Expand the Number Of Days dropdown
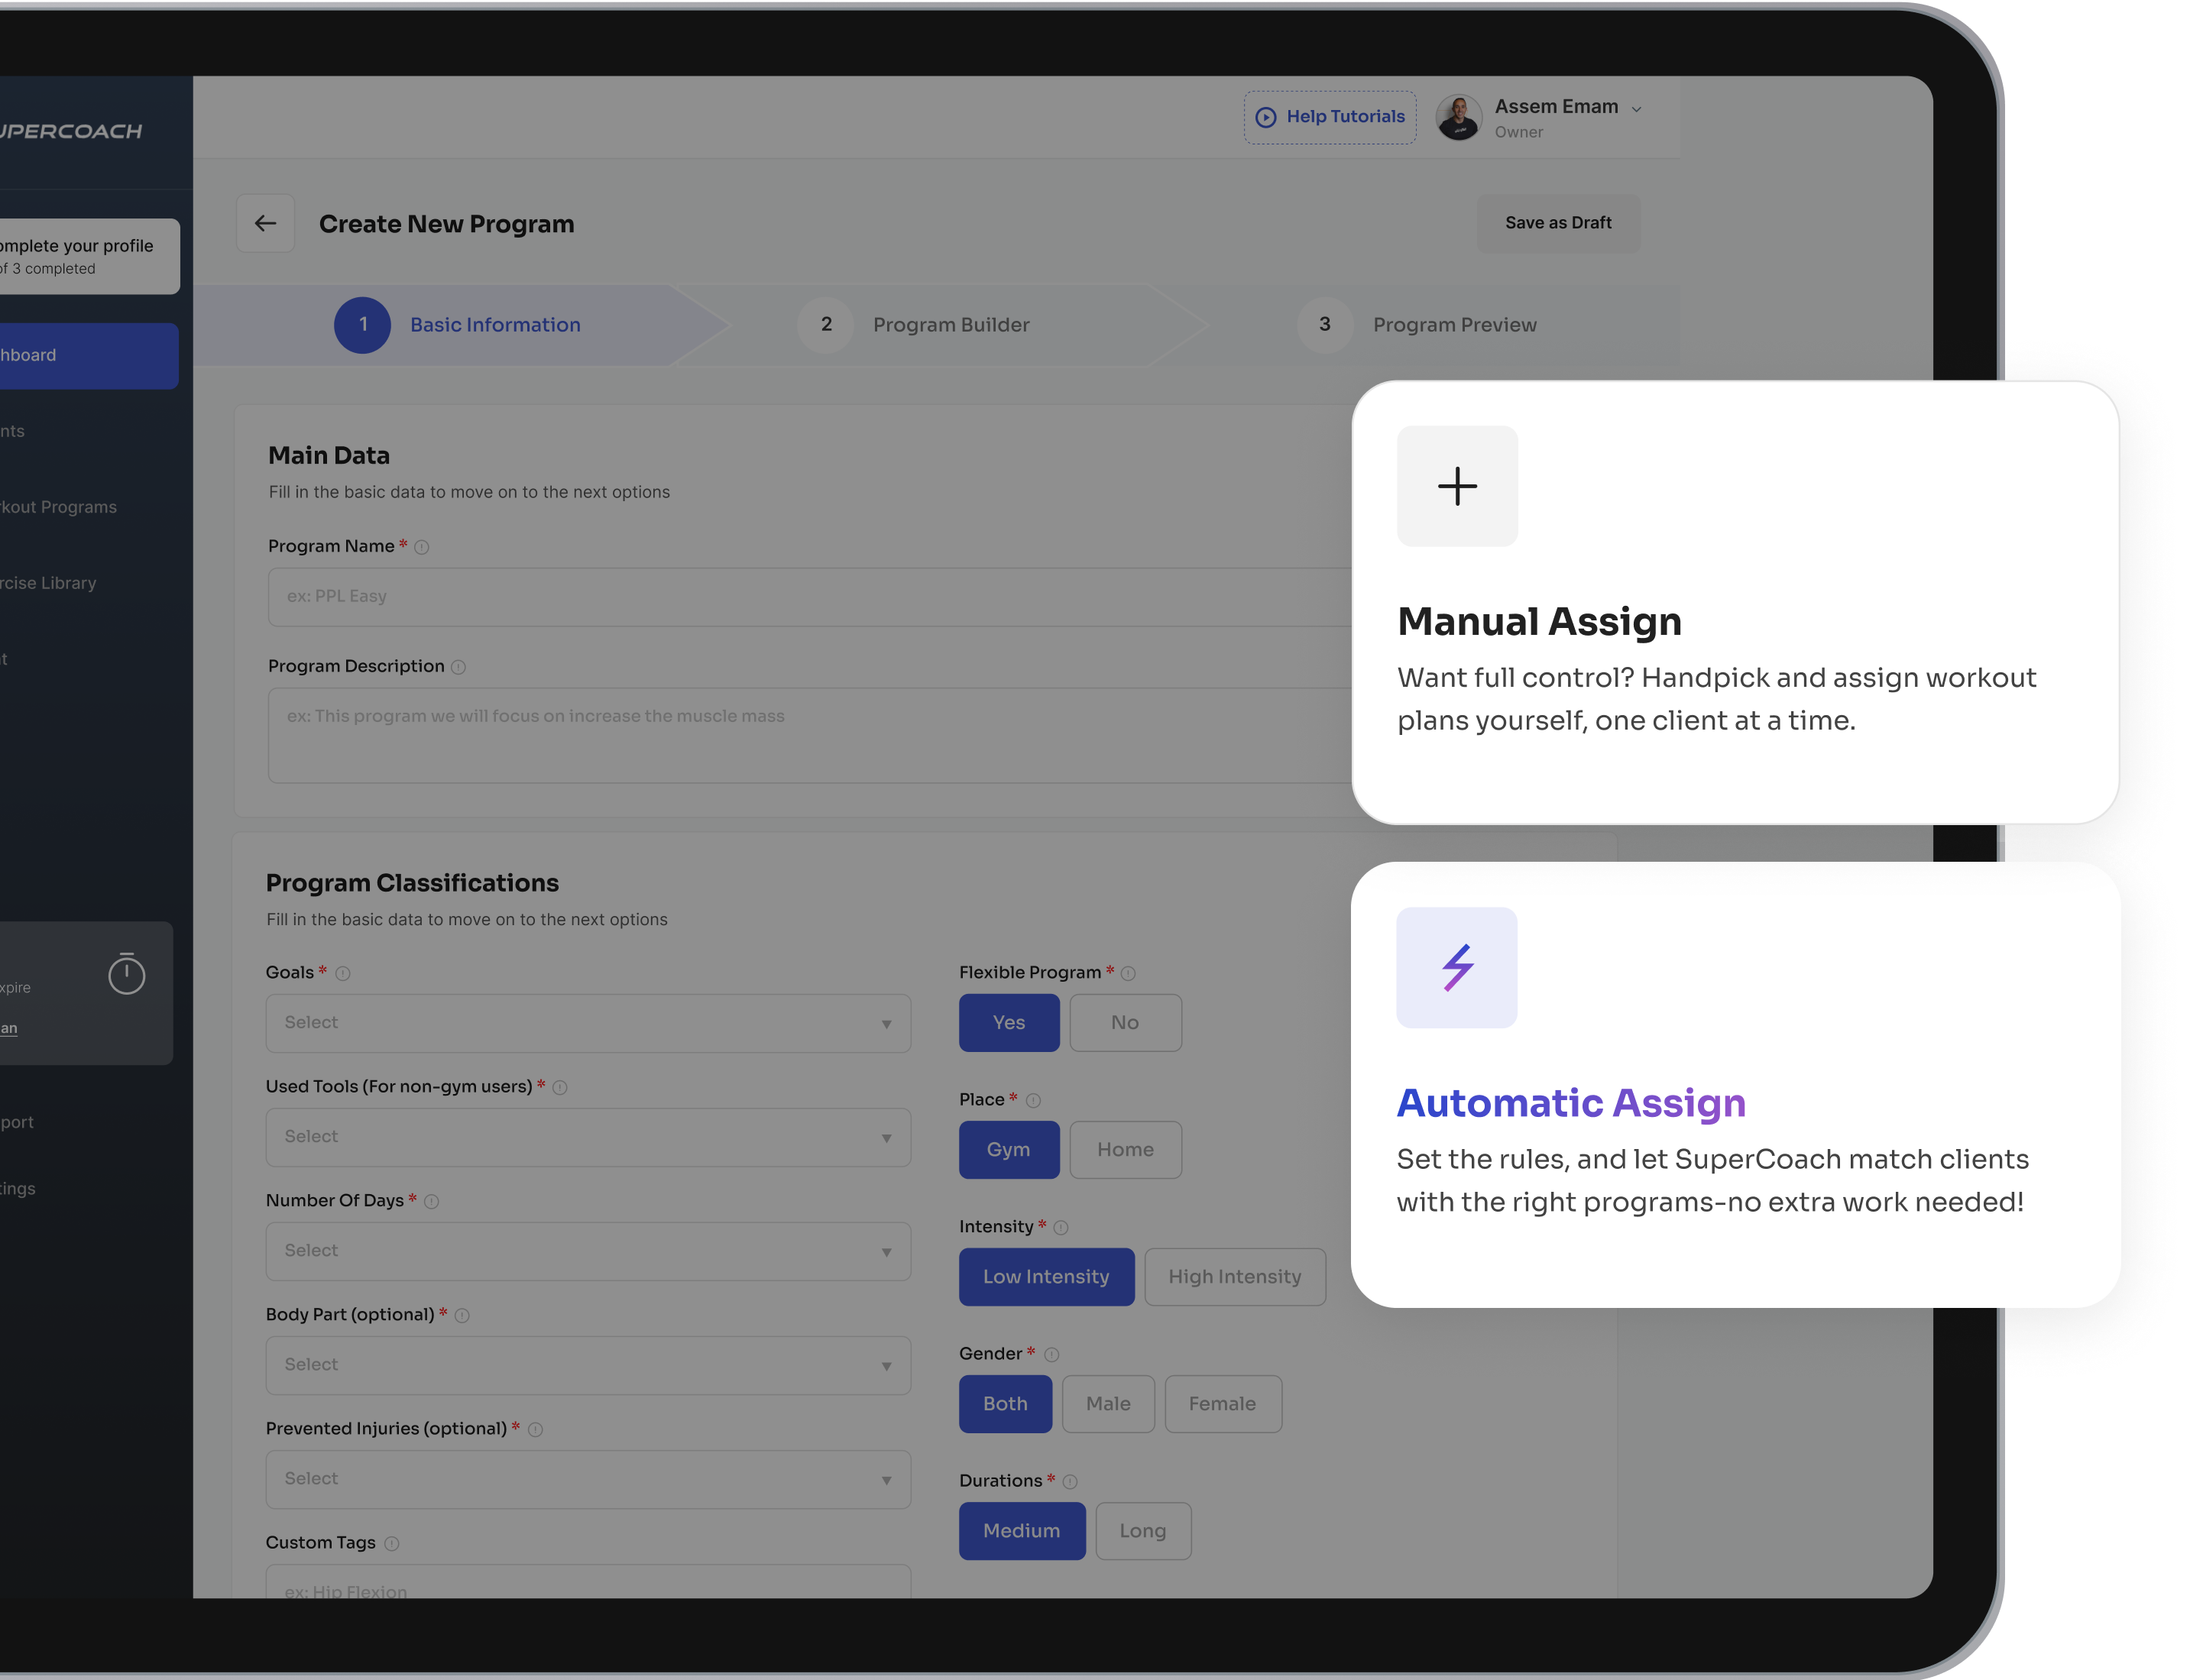2190x1680 pixels. 588,1250
